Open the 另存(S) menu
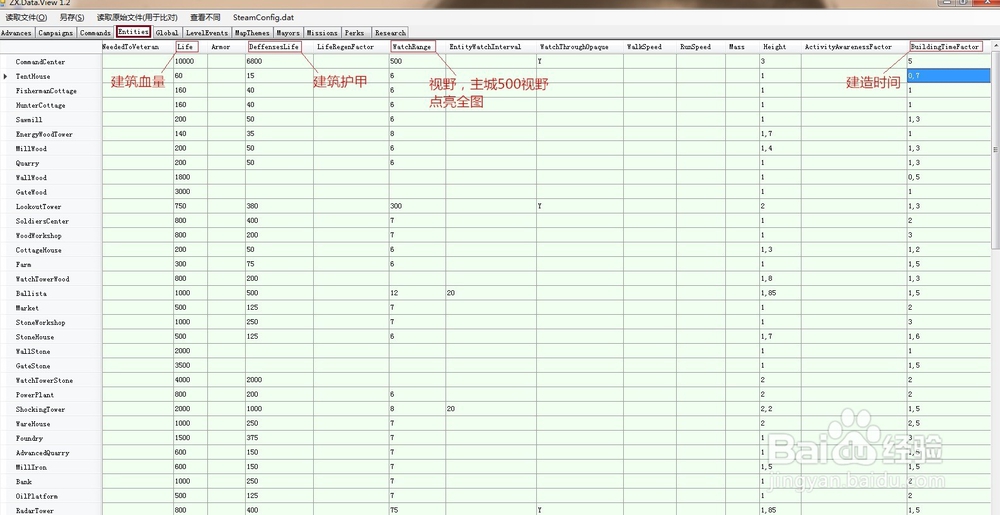Viewport: 1000px width, 515px height. click(x=71, y=18)
